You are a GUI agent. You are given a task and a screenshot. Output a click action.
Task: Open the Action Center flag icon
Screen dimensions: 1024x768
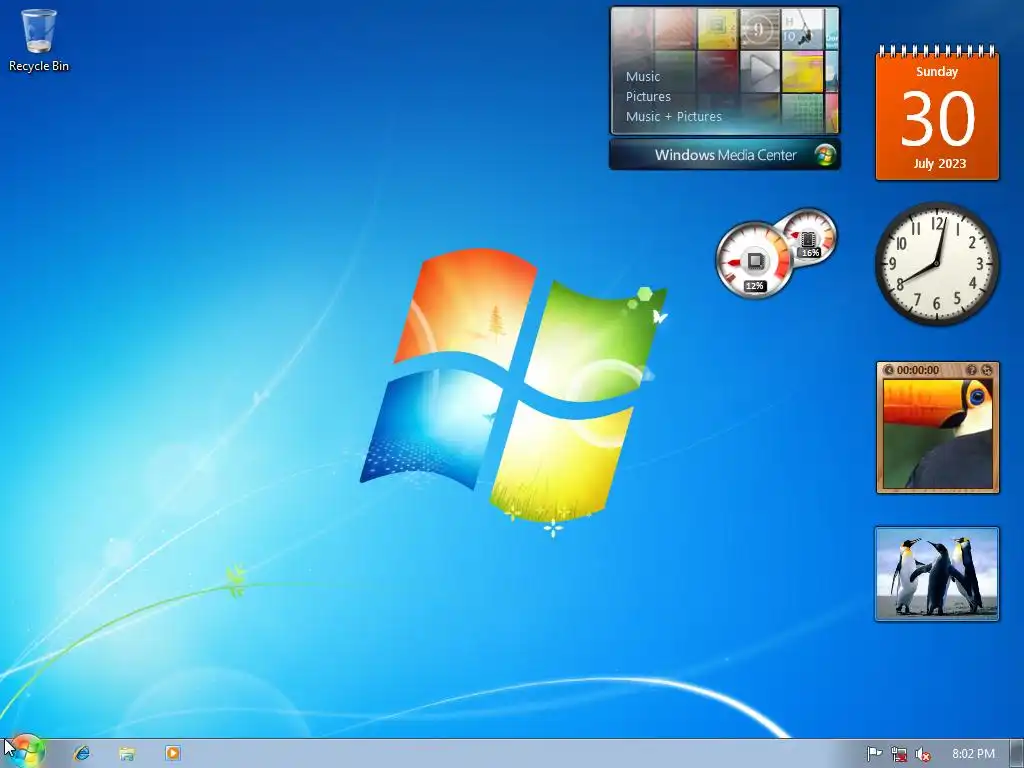(x=874, y=754)
